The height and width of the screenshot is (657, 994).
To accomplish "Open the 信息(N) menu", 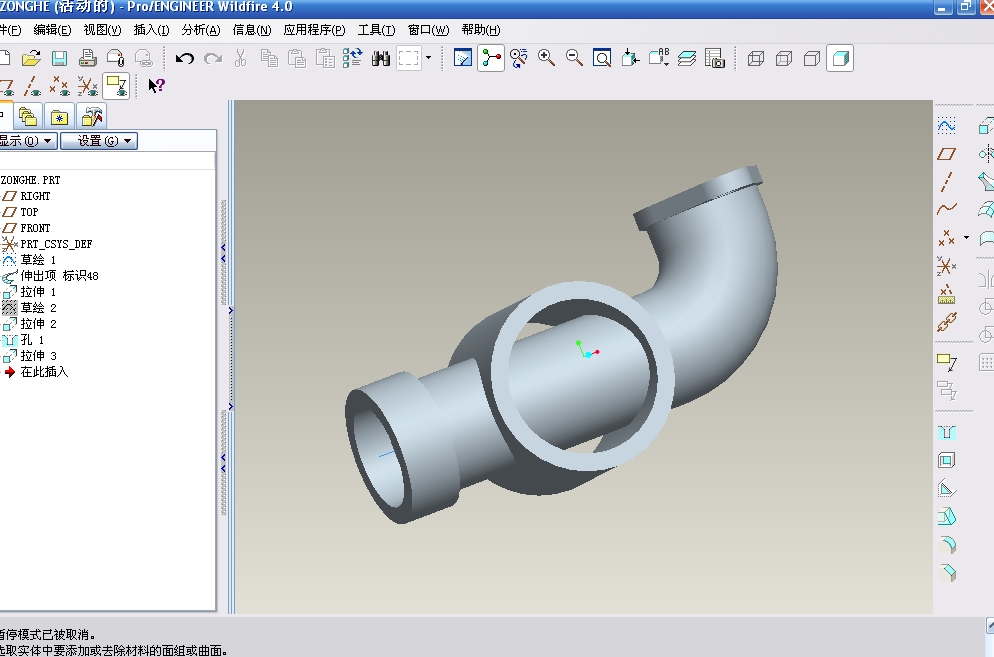I will pos(252,30).
